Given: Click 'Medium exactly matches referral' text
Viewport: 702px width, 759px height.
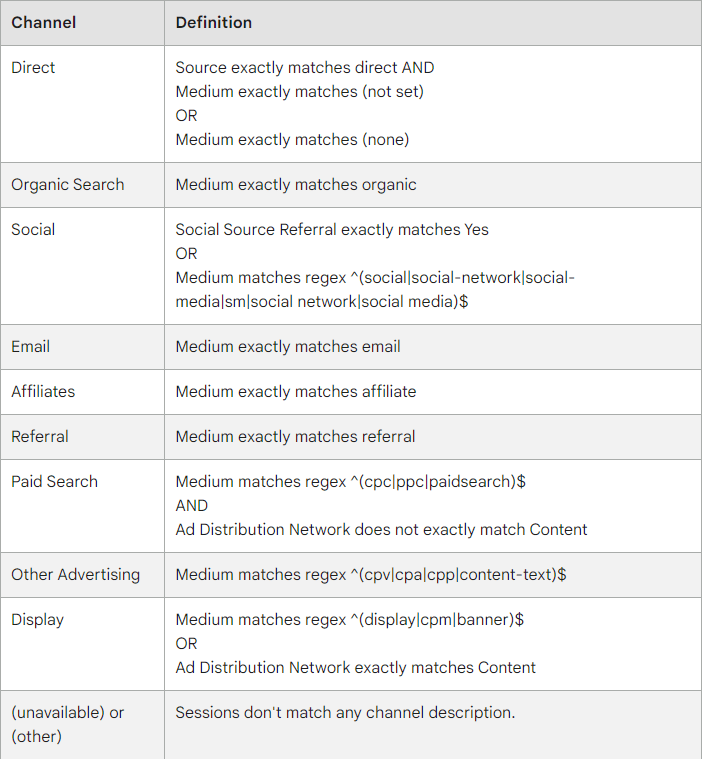Looking at the screenshot, I should point(295,437).
